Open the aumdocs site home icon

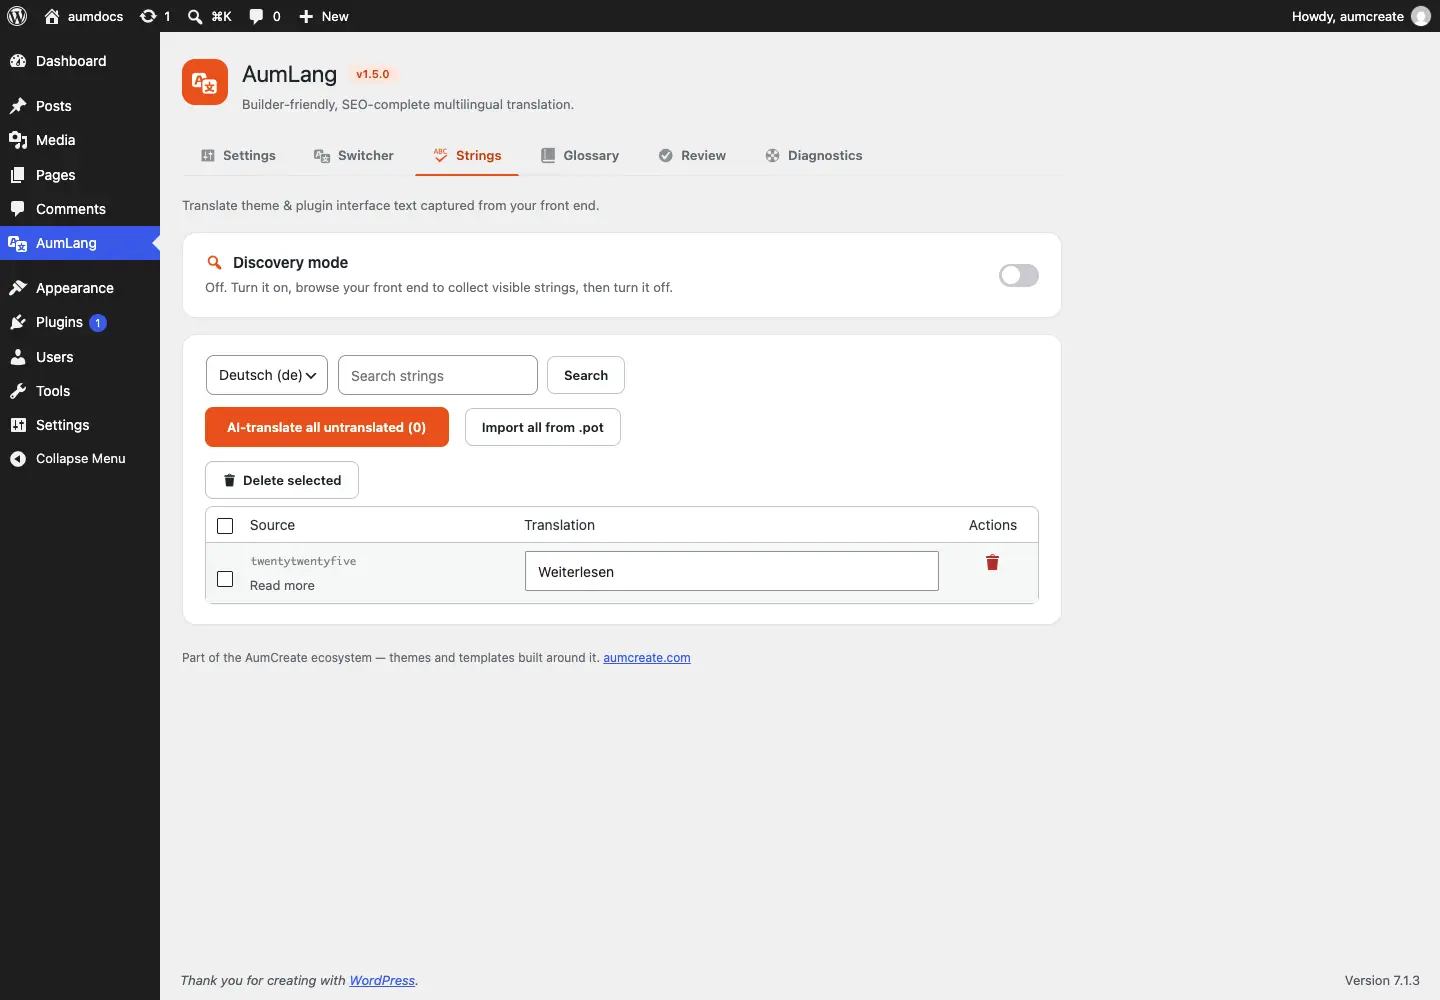pos(52,16)
